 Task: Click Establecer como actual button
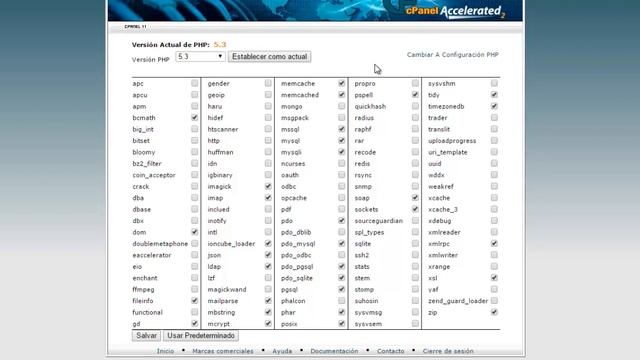[269, 56]
